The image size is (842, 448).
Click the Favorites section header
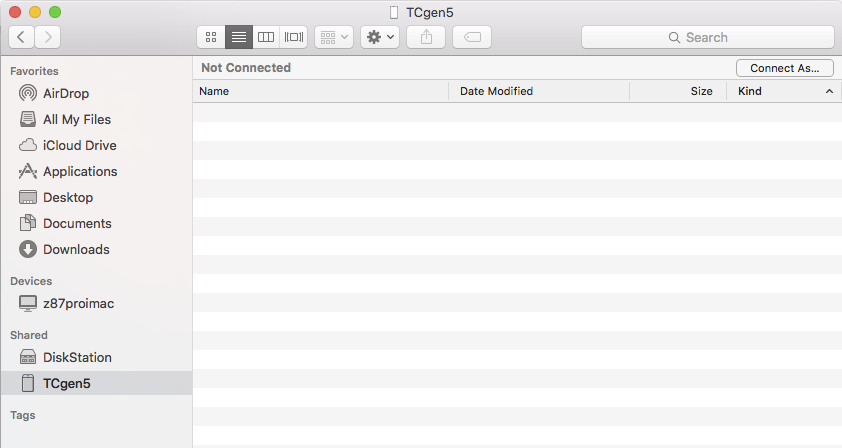[x=34, y=71]
